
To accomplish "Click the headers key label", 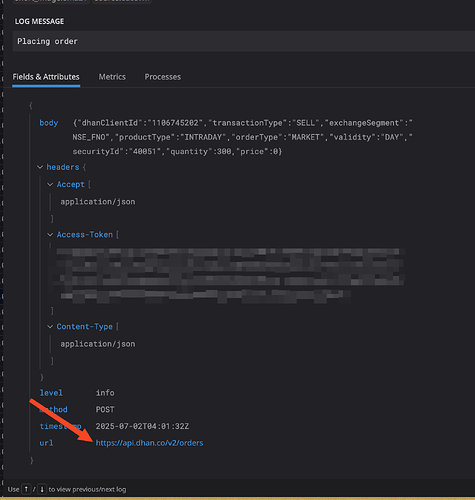I will [x=63, y=167].
